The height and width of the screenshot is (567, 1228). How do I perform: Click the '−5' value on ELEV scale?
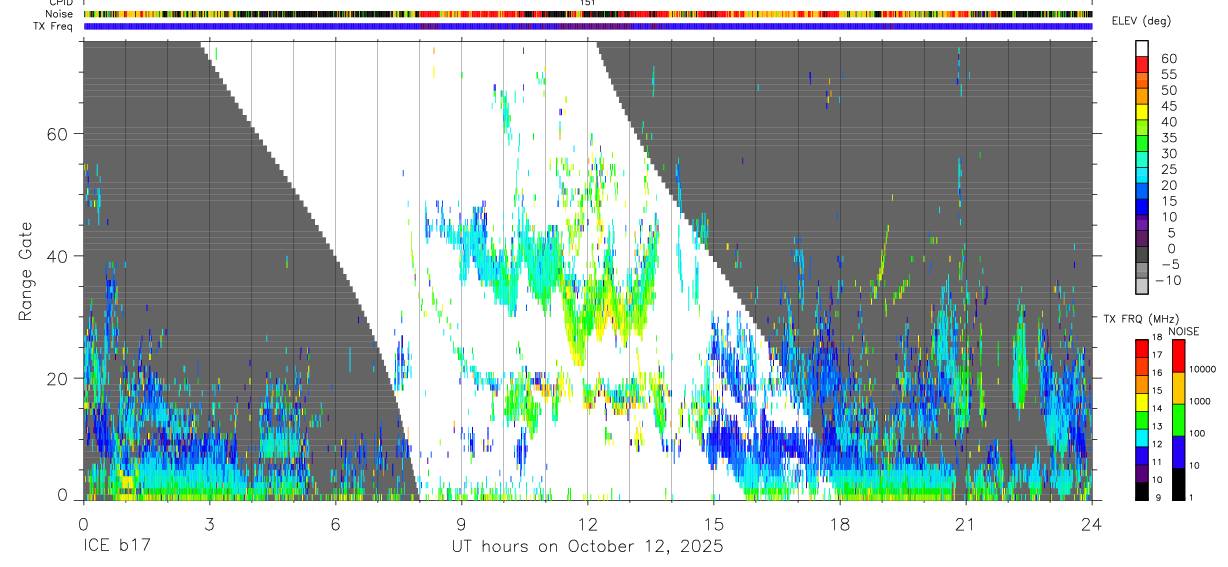click(x=1170, y=264)
